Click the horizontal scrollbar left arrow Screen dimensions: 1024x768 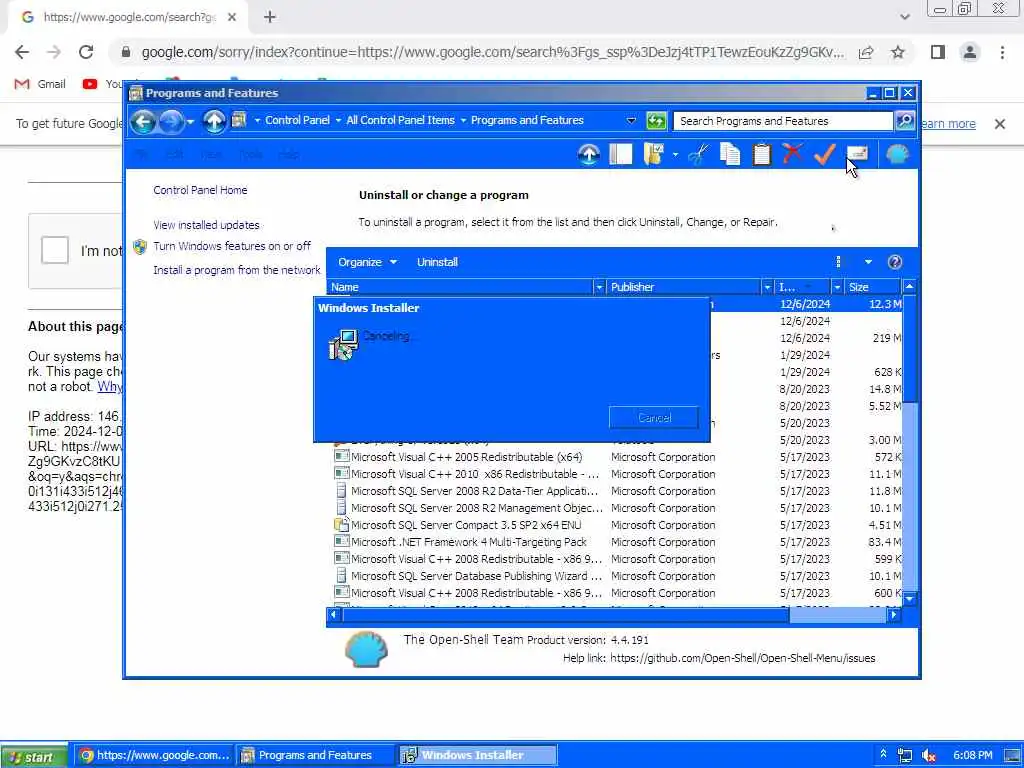coord(334,615)
